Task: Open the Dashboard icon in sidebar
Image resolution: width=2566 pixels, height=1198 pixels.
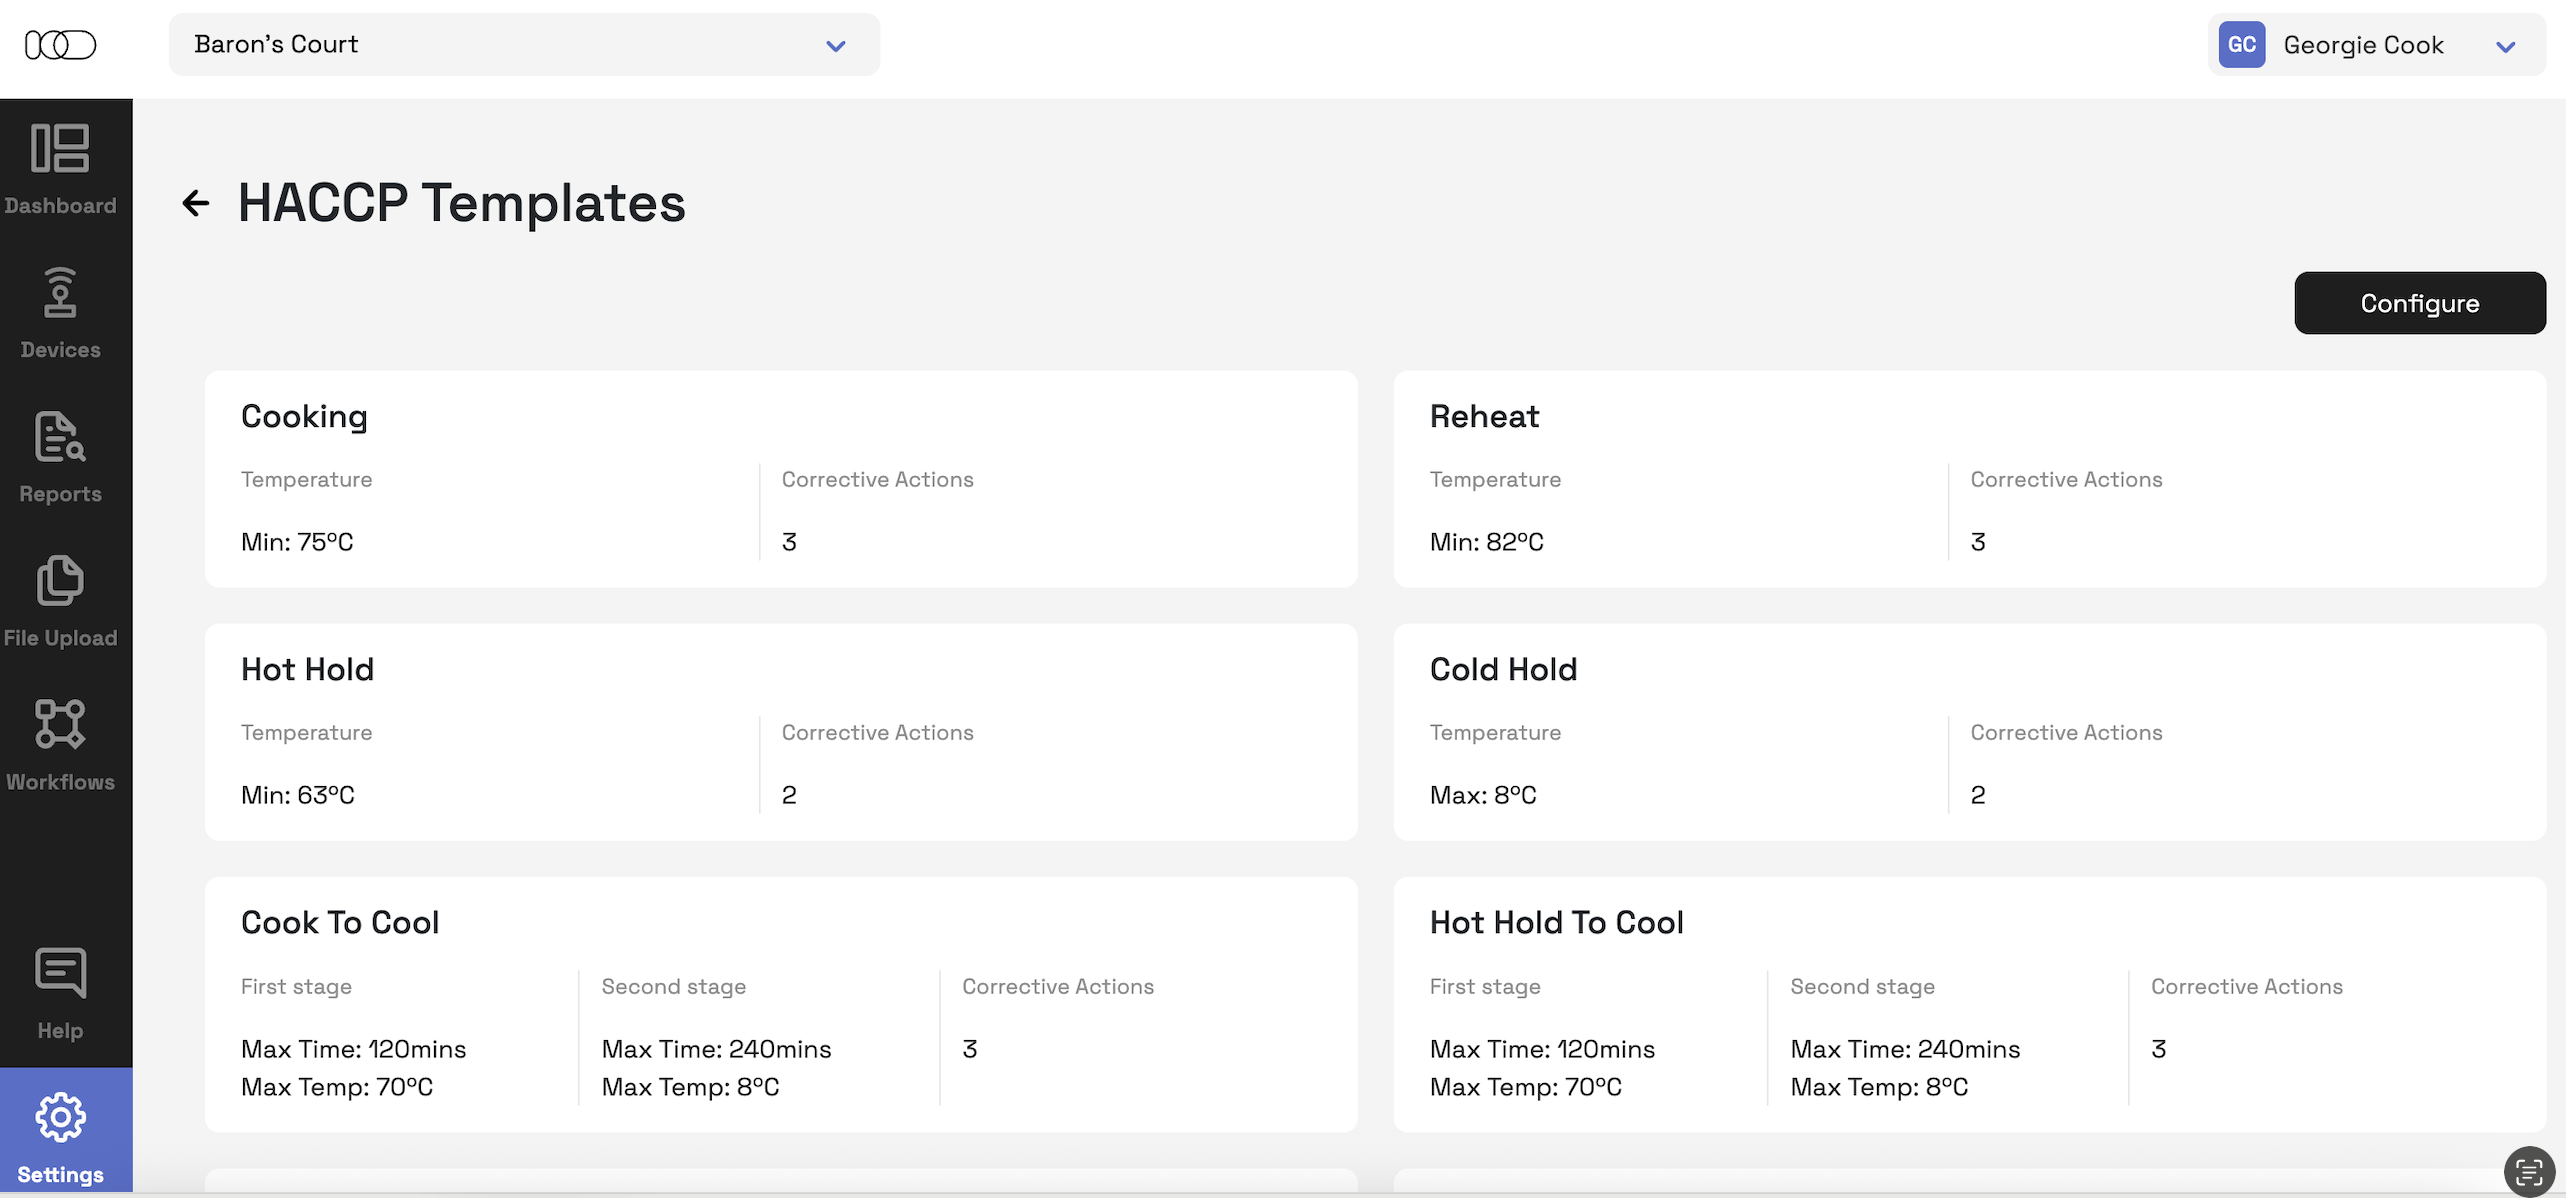Action: (x=60, y=149)
